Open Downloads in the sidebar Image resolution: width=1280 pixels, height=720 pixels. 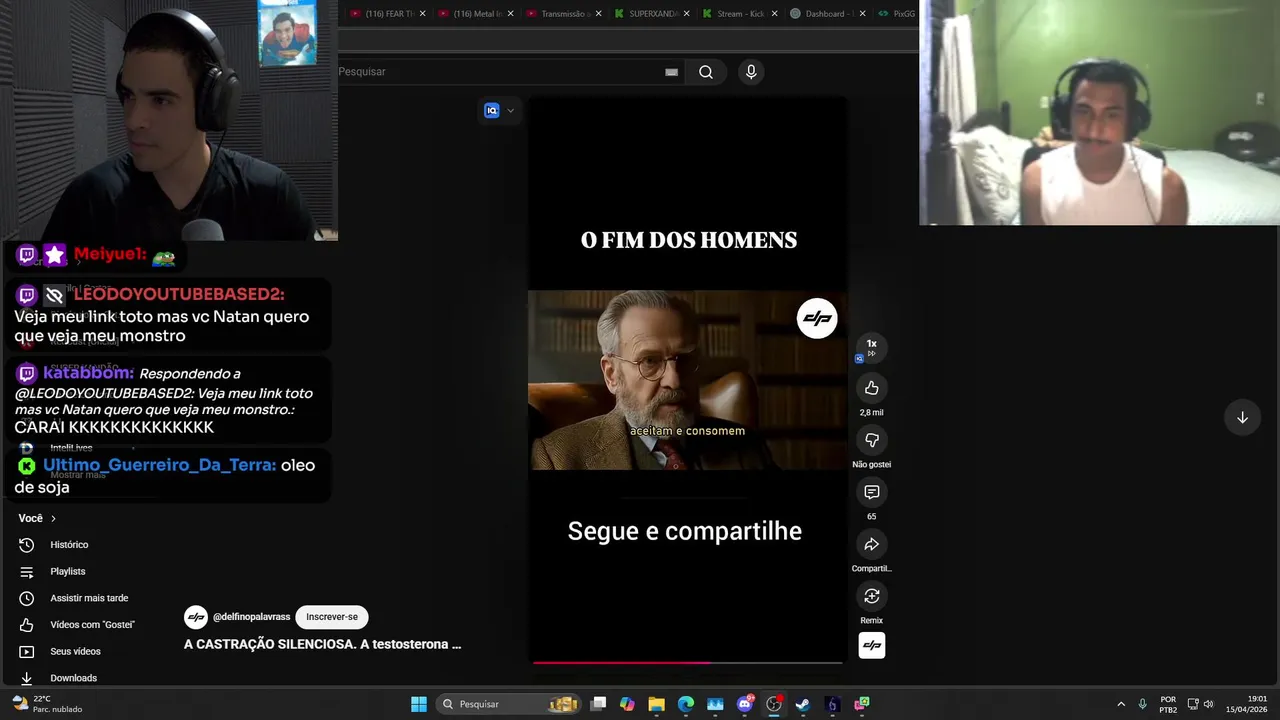[x=73, y=678]
